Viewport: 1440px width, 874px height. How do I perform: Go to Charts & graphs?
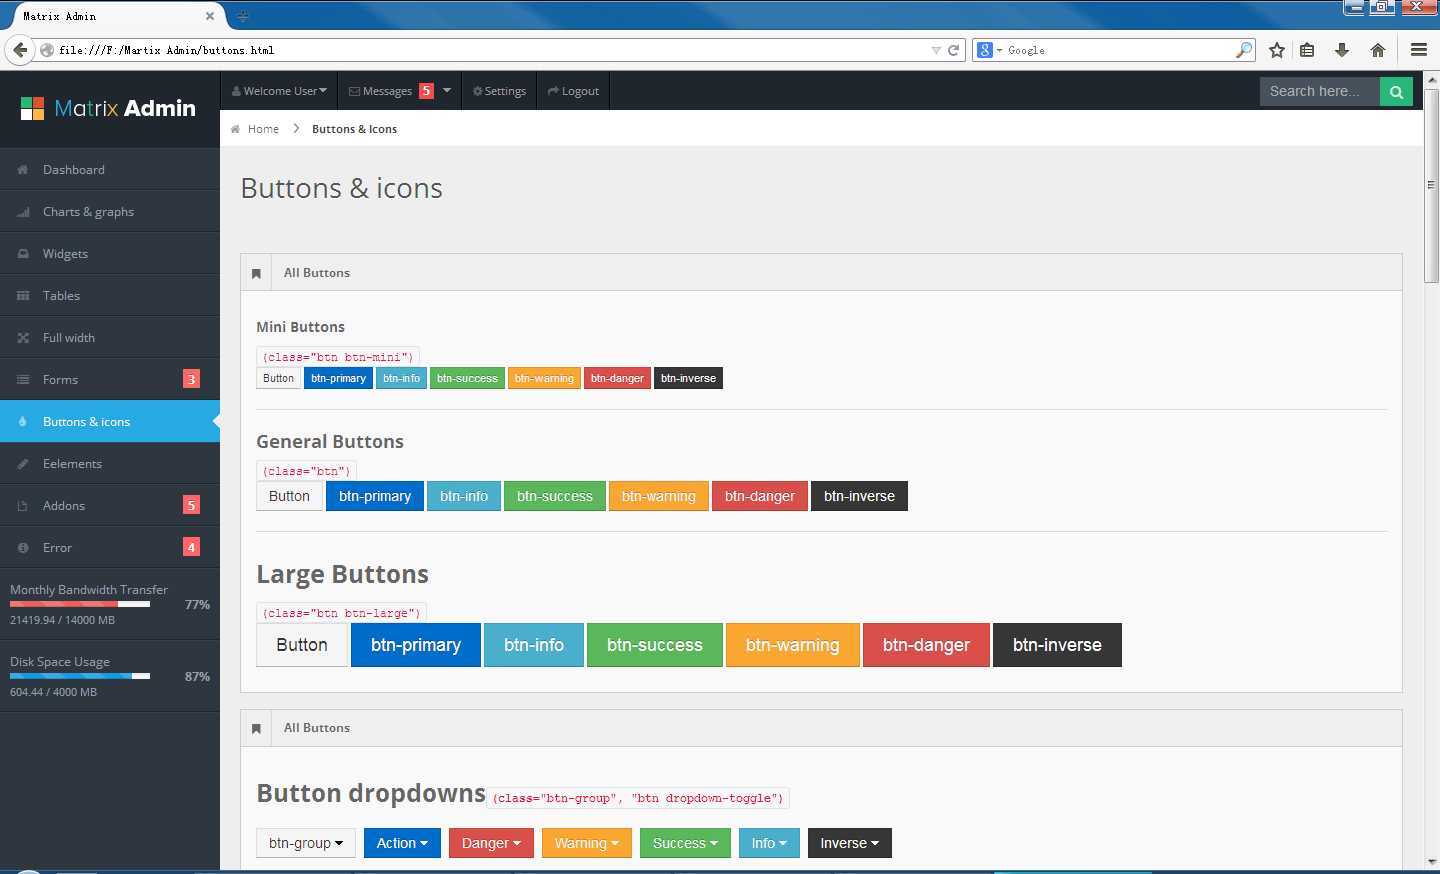pos(110,212)
